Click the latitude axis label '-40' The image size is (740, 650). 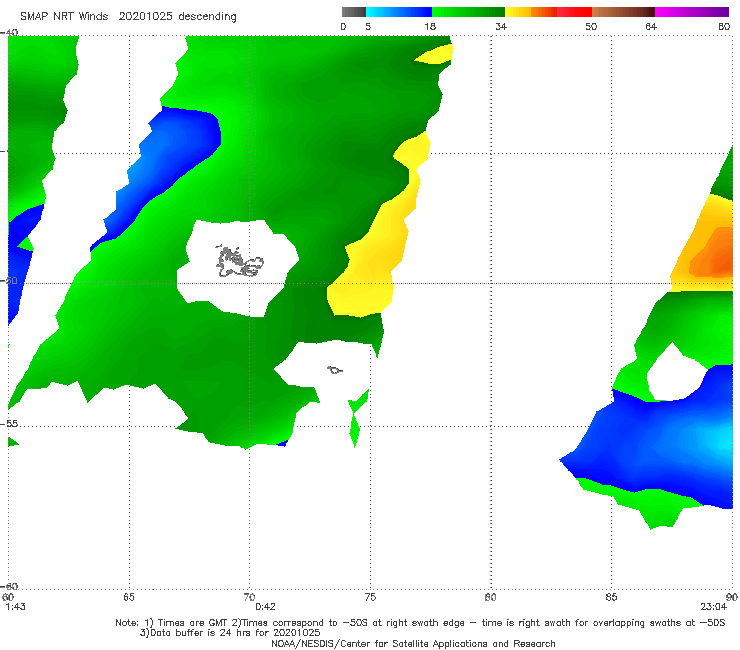pyautogui.click(x=9, y=33)
